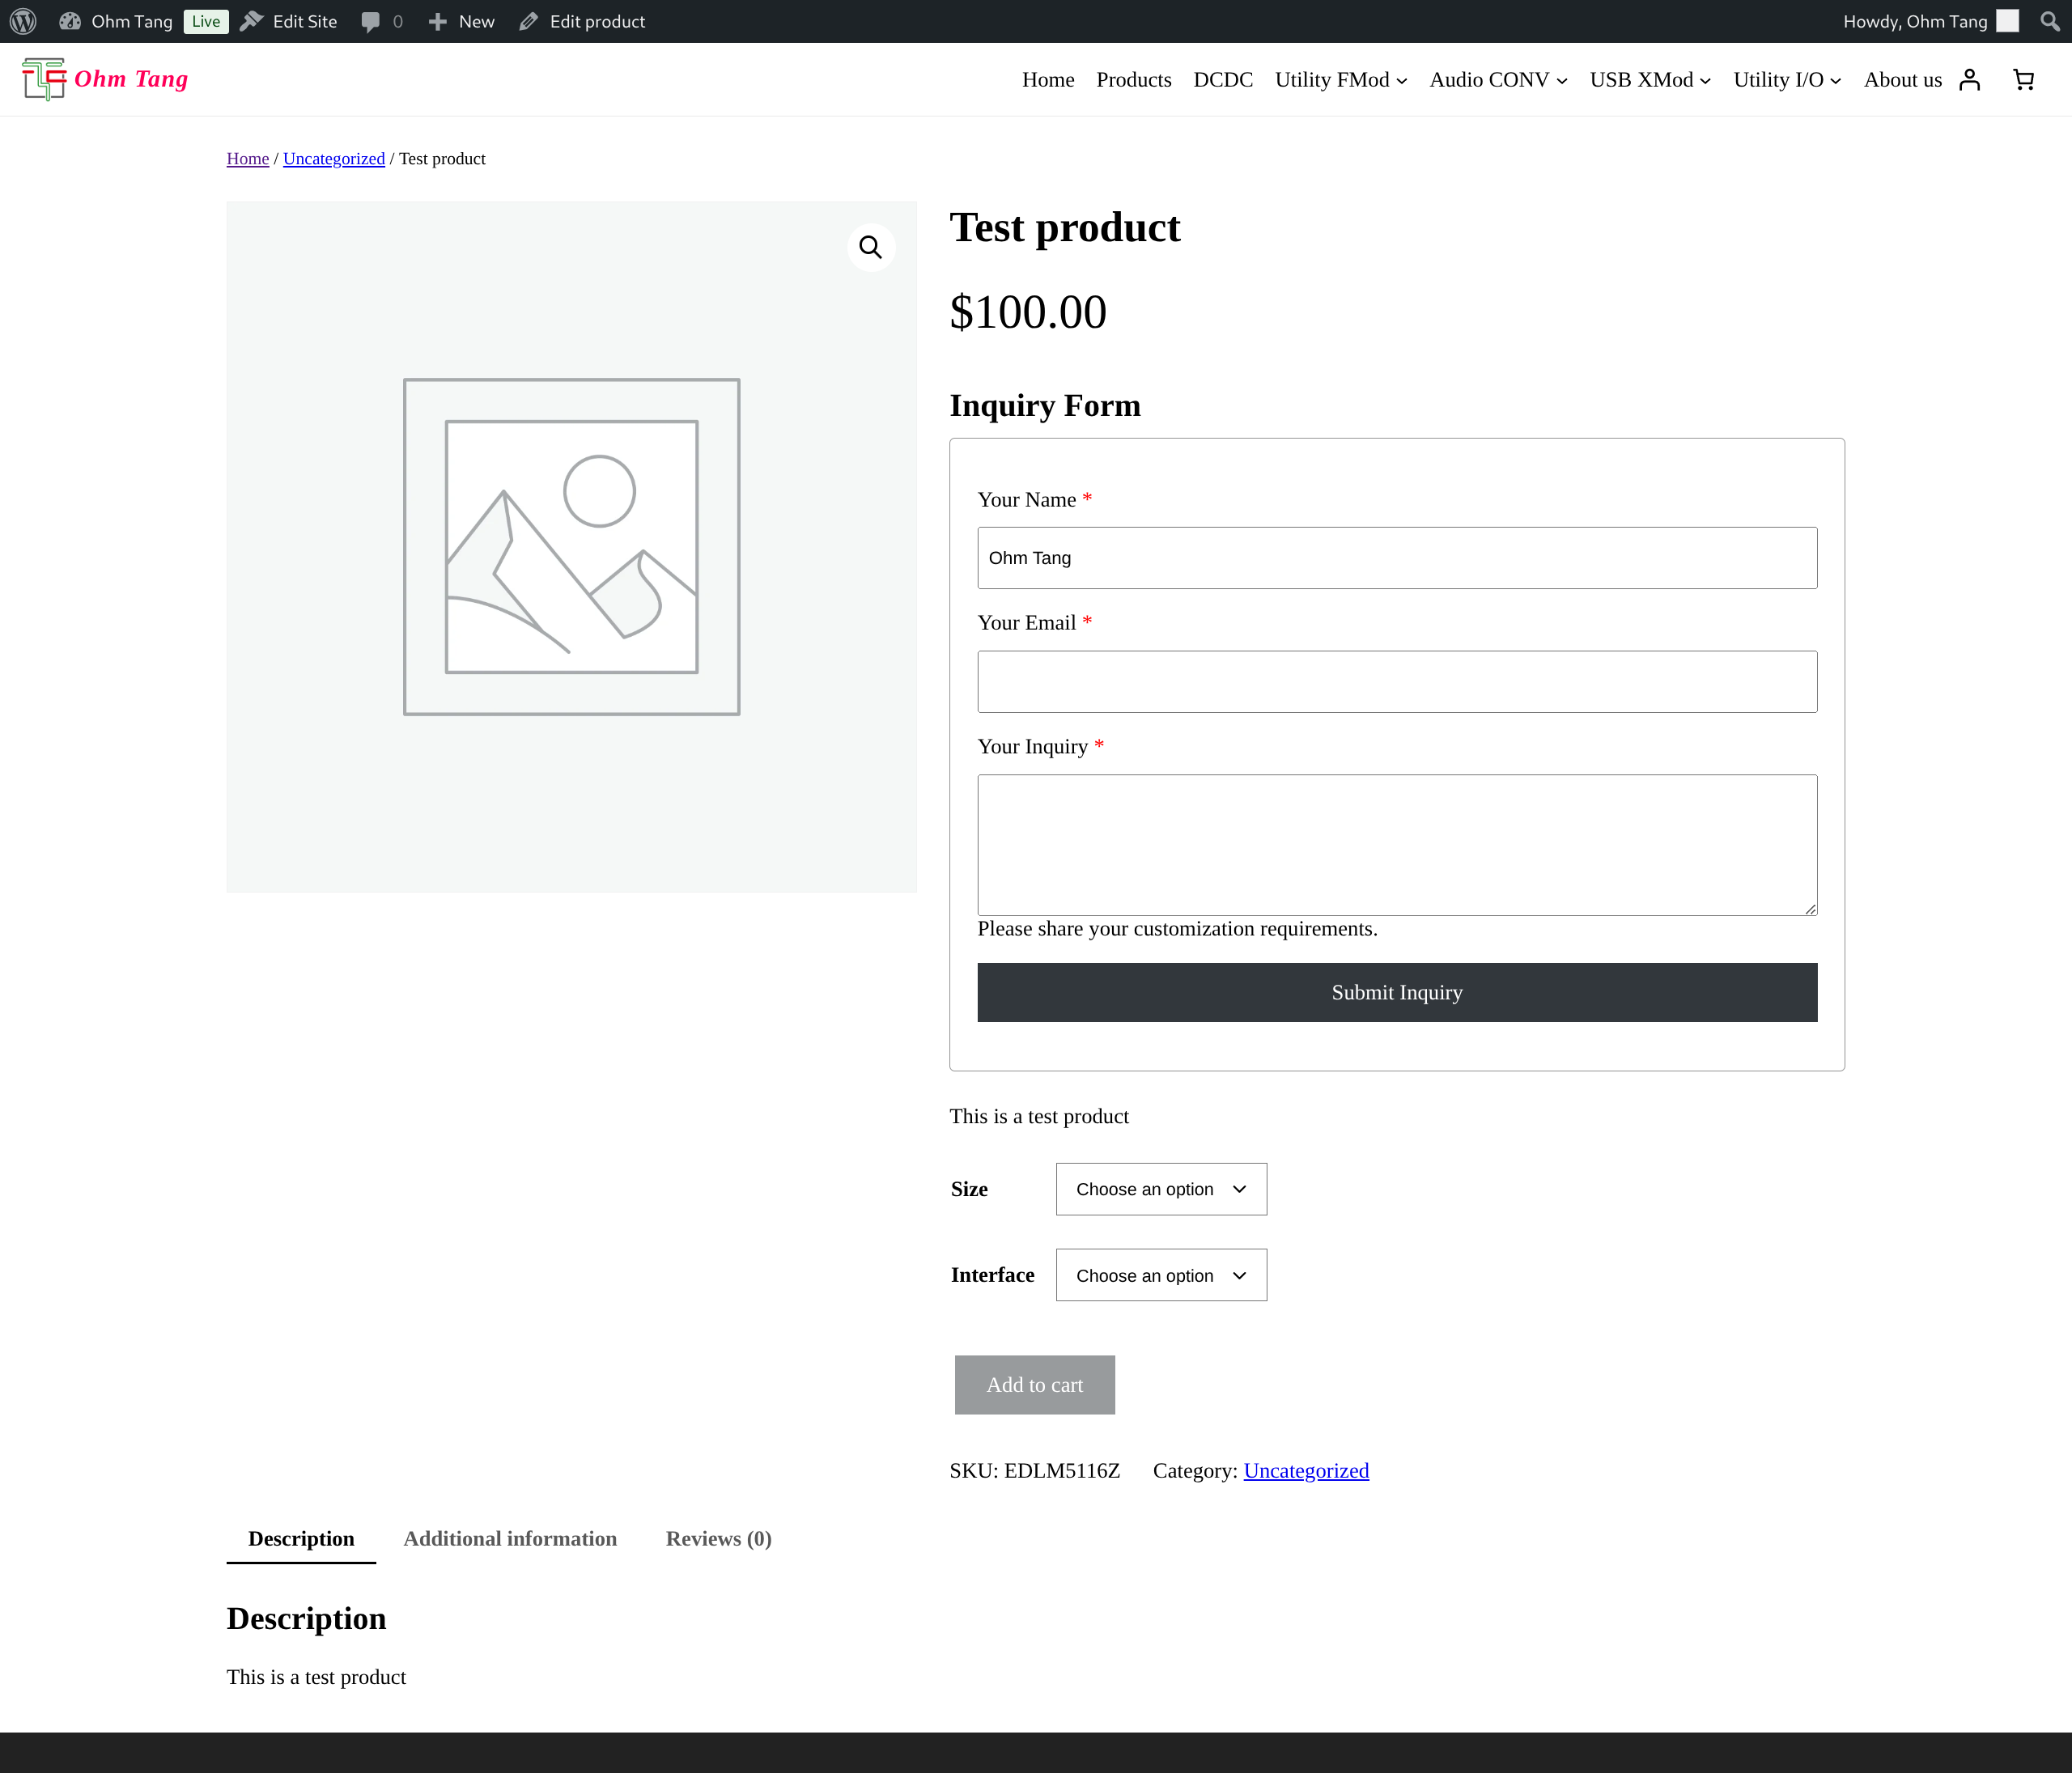Open the WordPress logo menu
The height and width of the screenshot is (1773, 2072).
22,21
